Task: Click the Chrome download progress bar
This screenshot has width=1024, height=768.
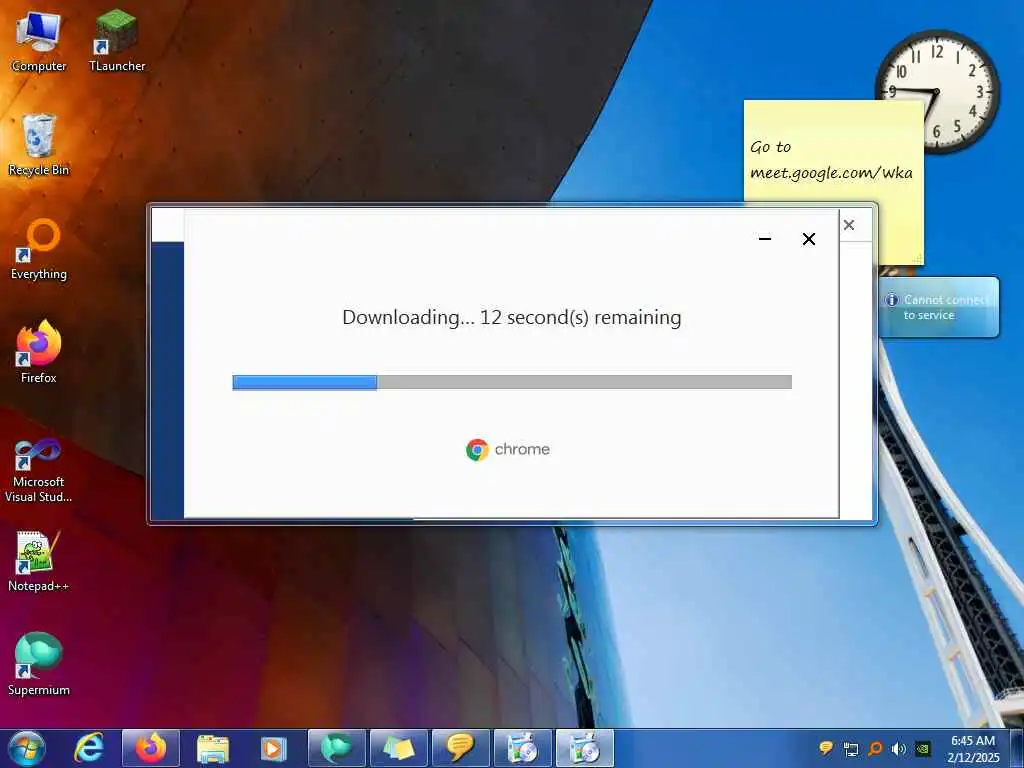Action: [512, 382]
